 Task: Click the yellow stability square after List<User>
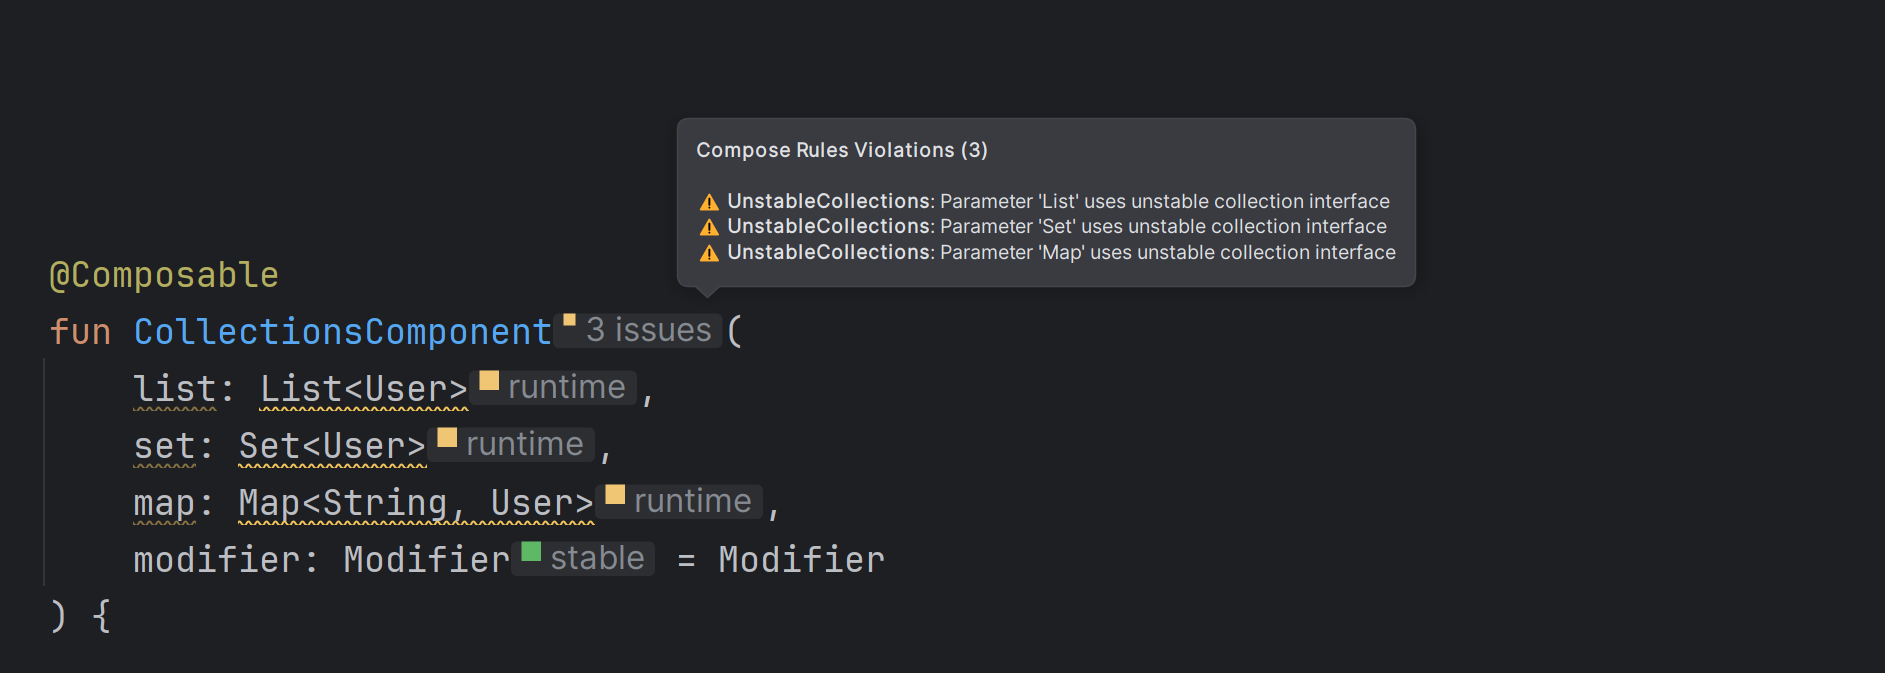(489, 380)
